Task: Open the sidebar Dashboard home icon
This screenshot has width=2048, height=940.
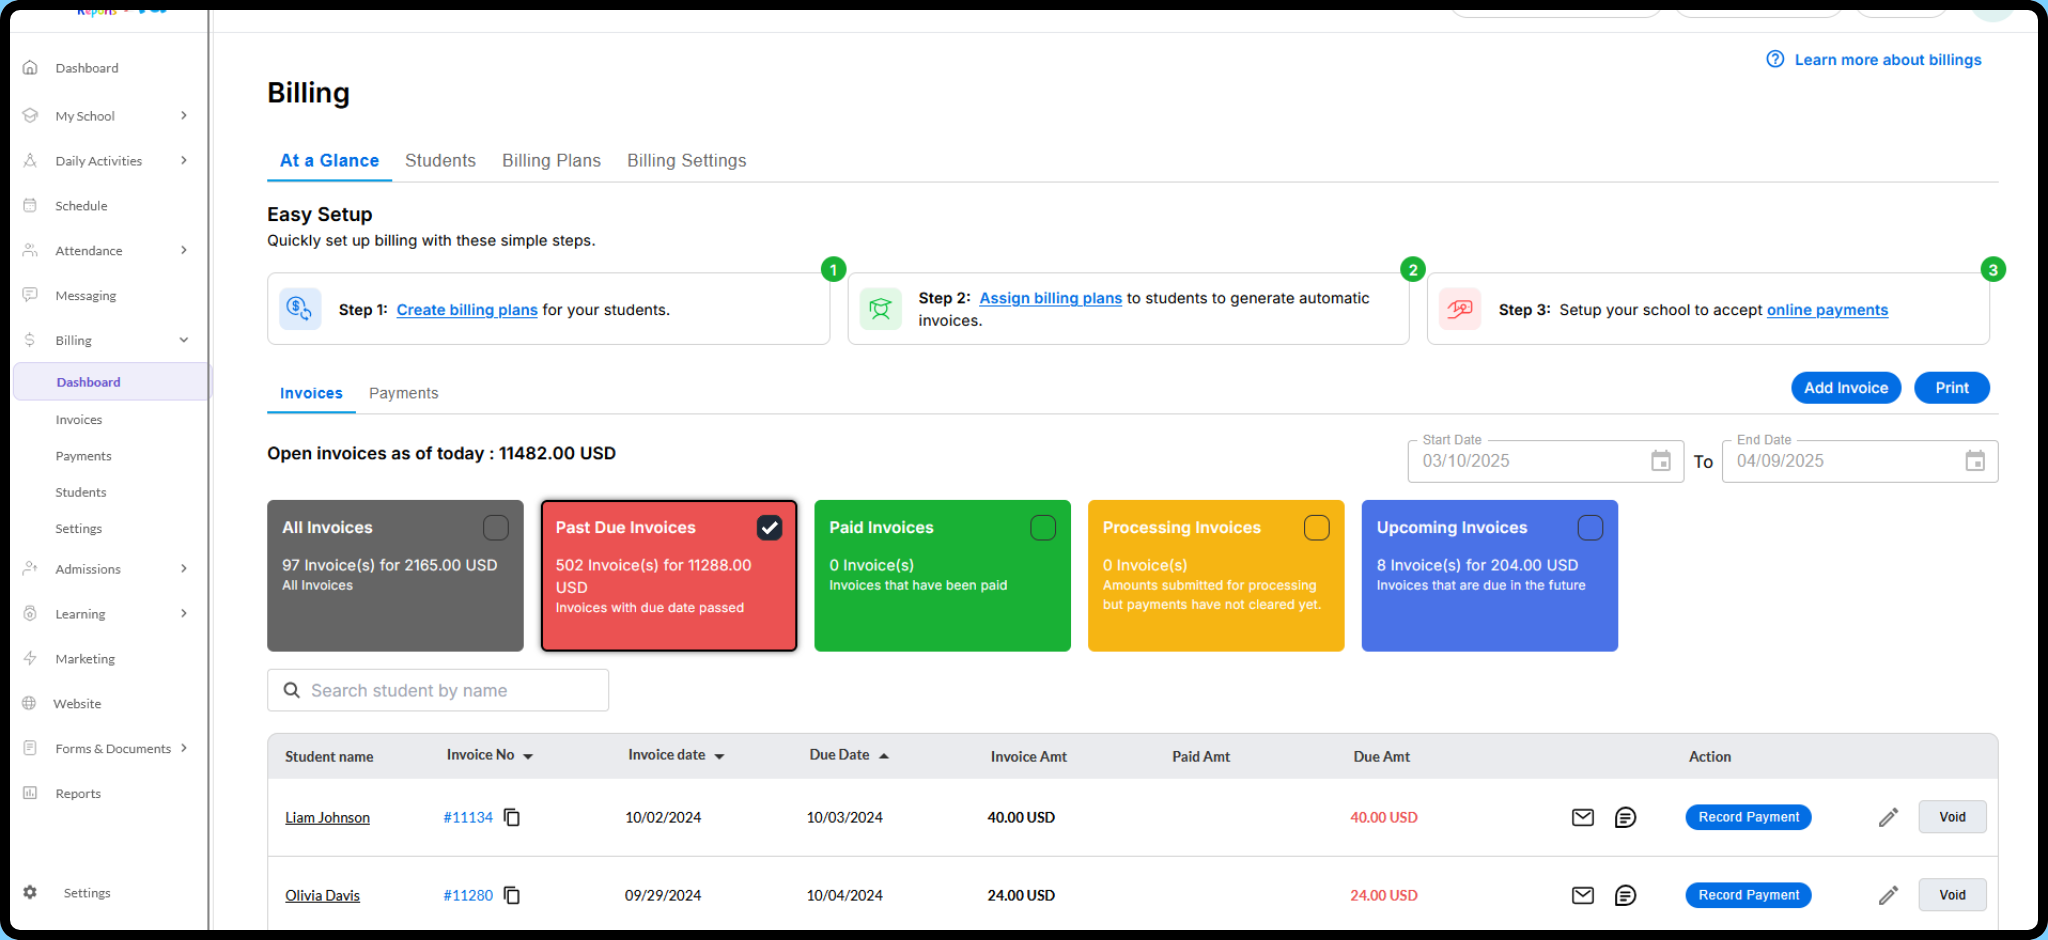Action: point(30,68)
